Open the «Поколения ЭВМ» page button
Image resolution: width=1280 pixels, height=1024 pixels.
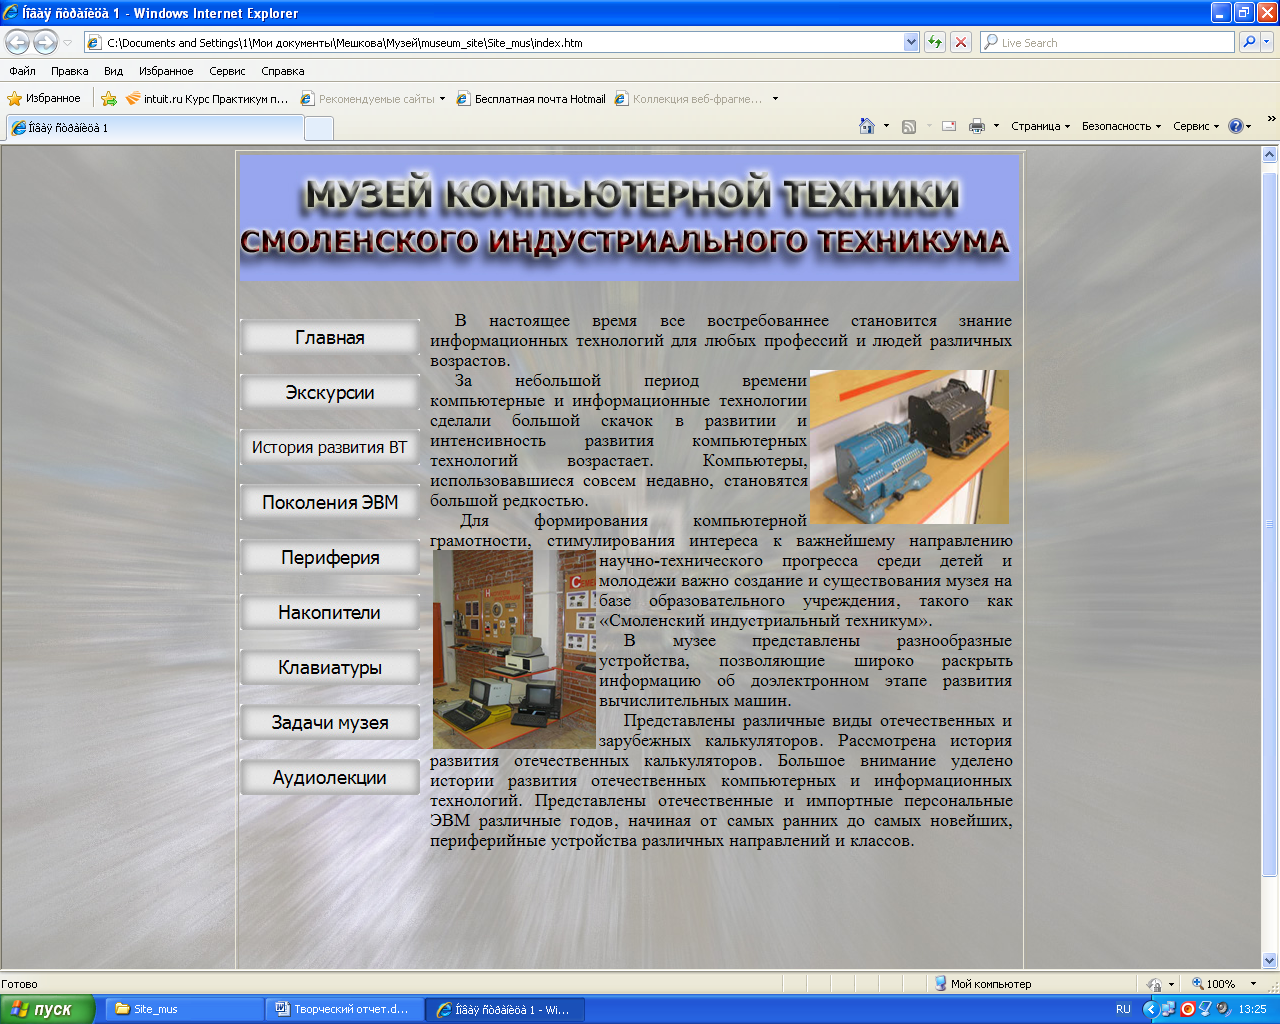[330, 503]
